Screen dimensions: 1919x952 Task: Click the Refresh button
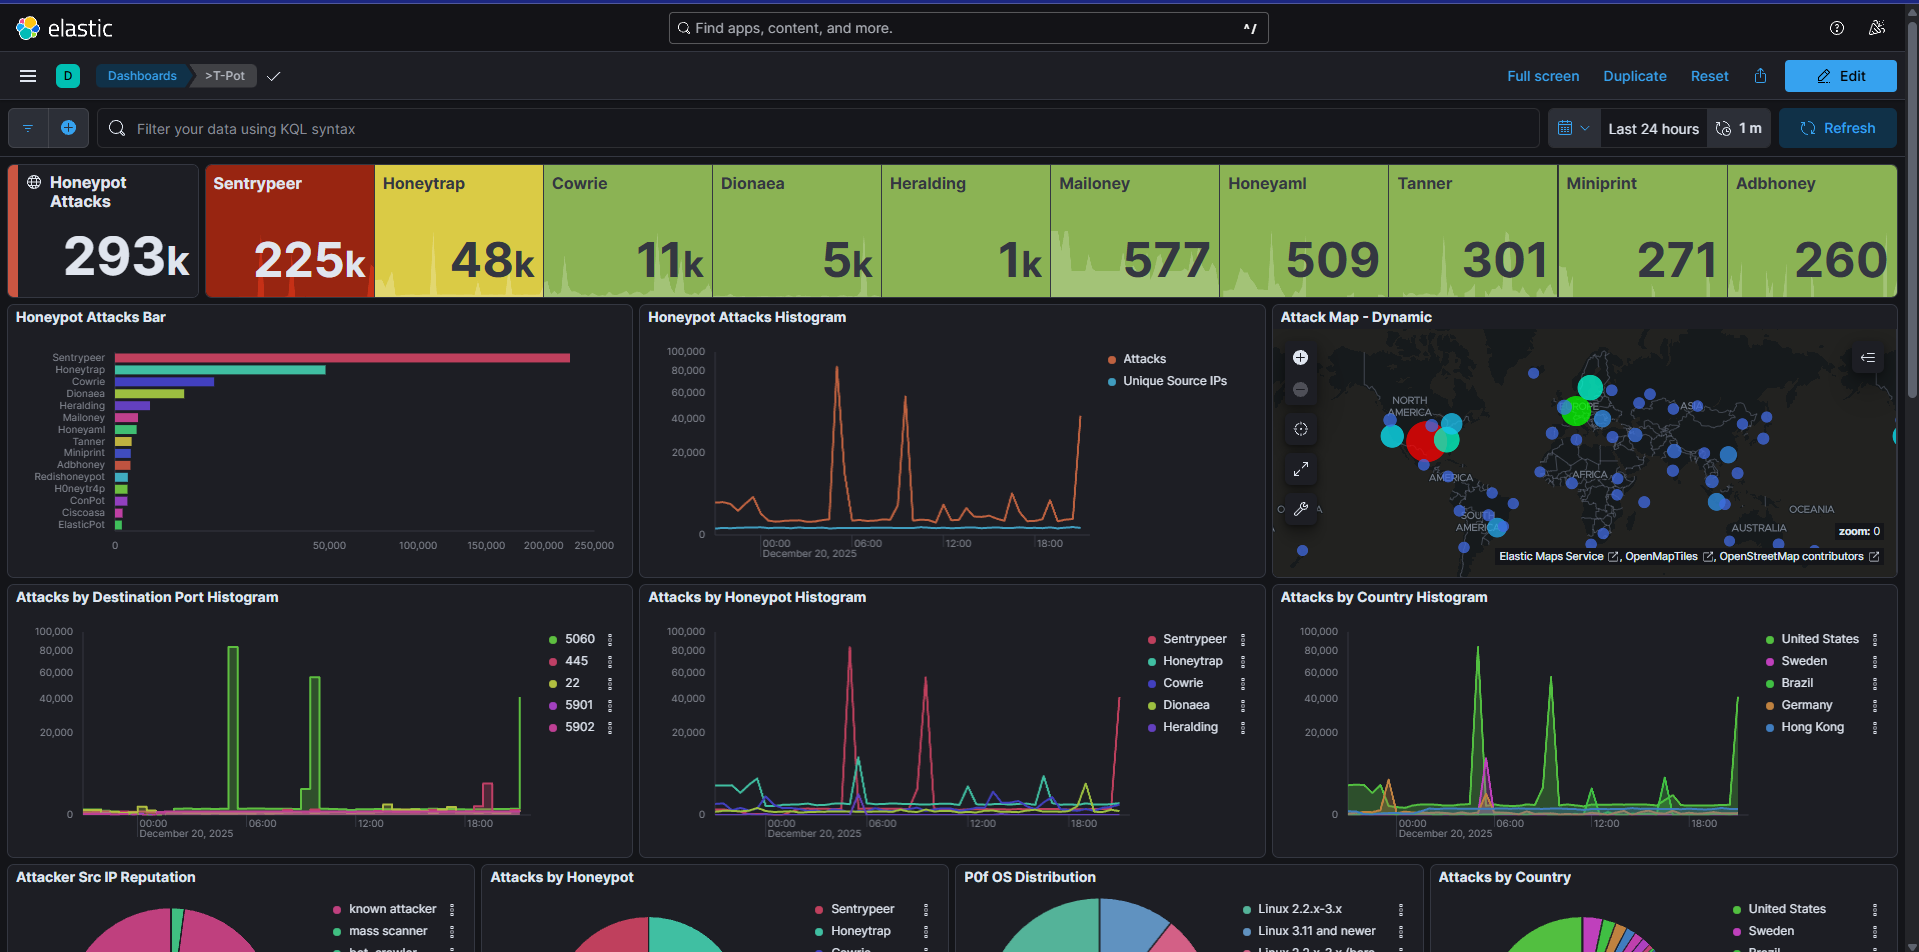pyautogui.click(x=1837, y=128)
